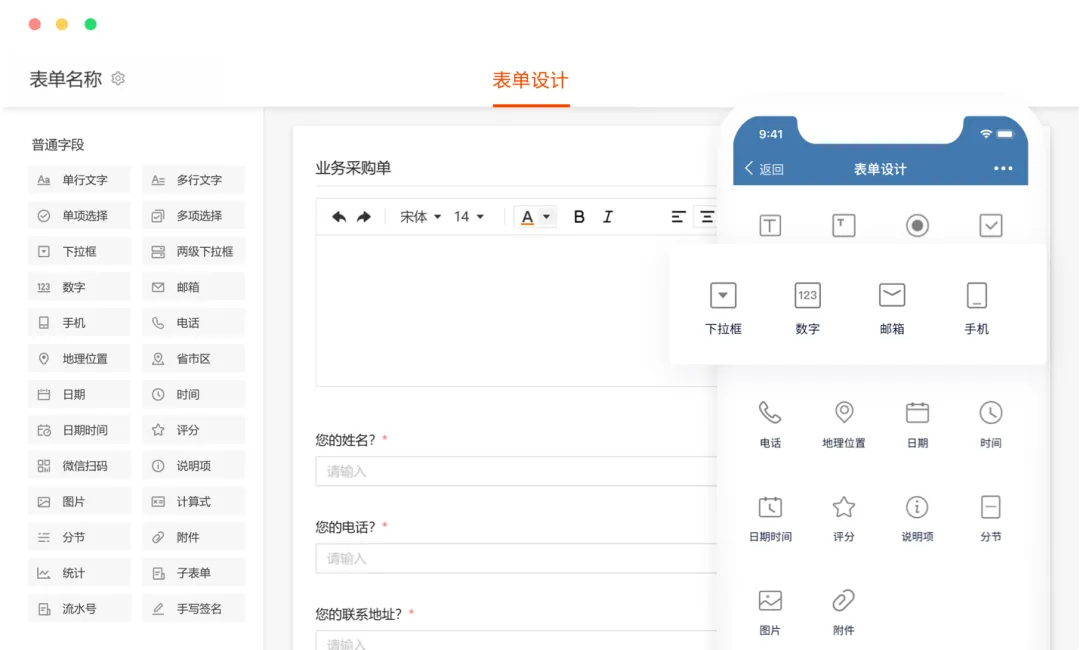Open the three-dot menu on phone header
Screen dimensions: 1080x650
(1003, 169)
